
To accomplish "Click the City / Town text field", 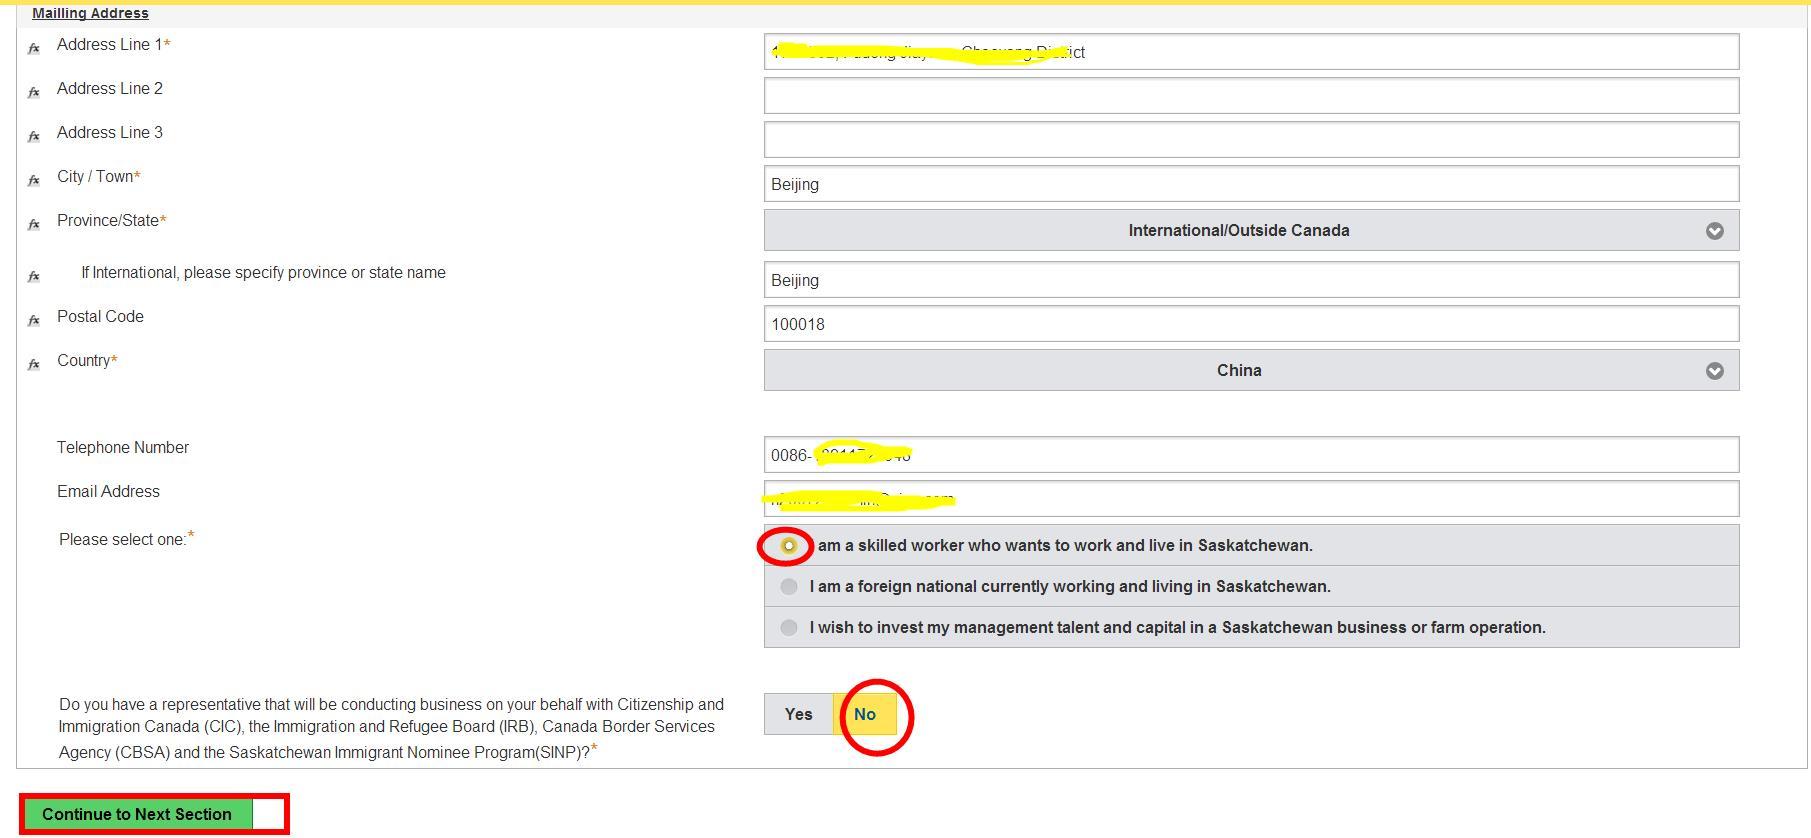I will click(1250, 184).
